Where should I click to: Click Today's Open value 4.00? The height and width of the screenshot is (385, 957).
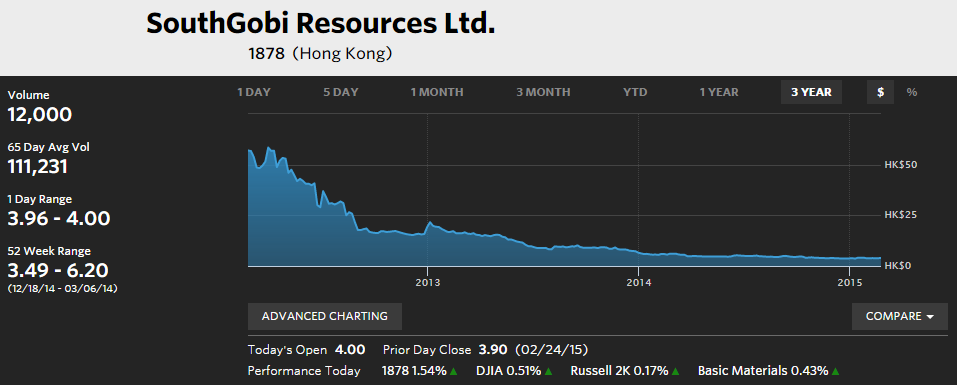click(x=350, y=350)
